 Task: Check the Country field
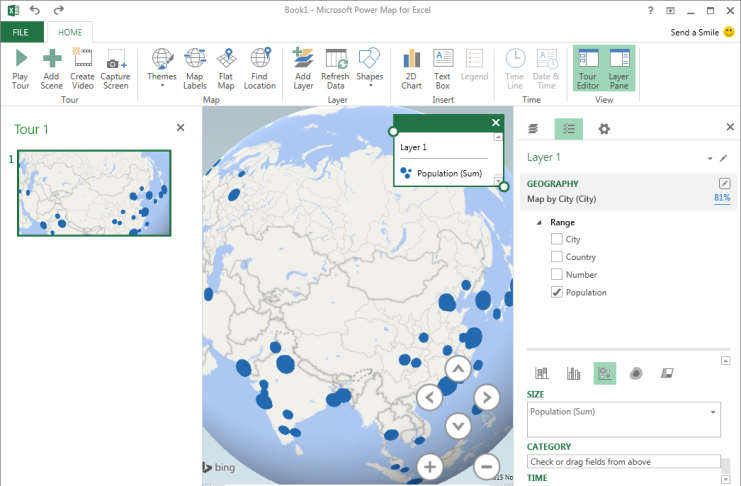(557, 257)
